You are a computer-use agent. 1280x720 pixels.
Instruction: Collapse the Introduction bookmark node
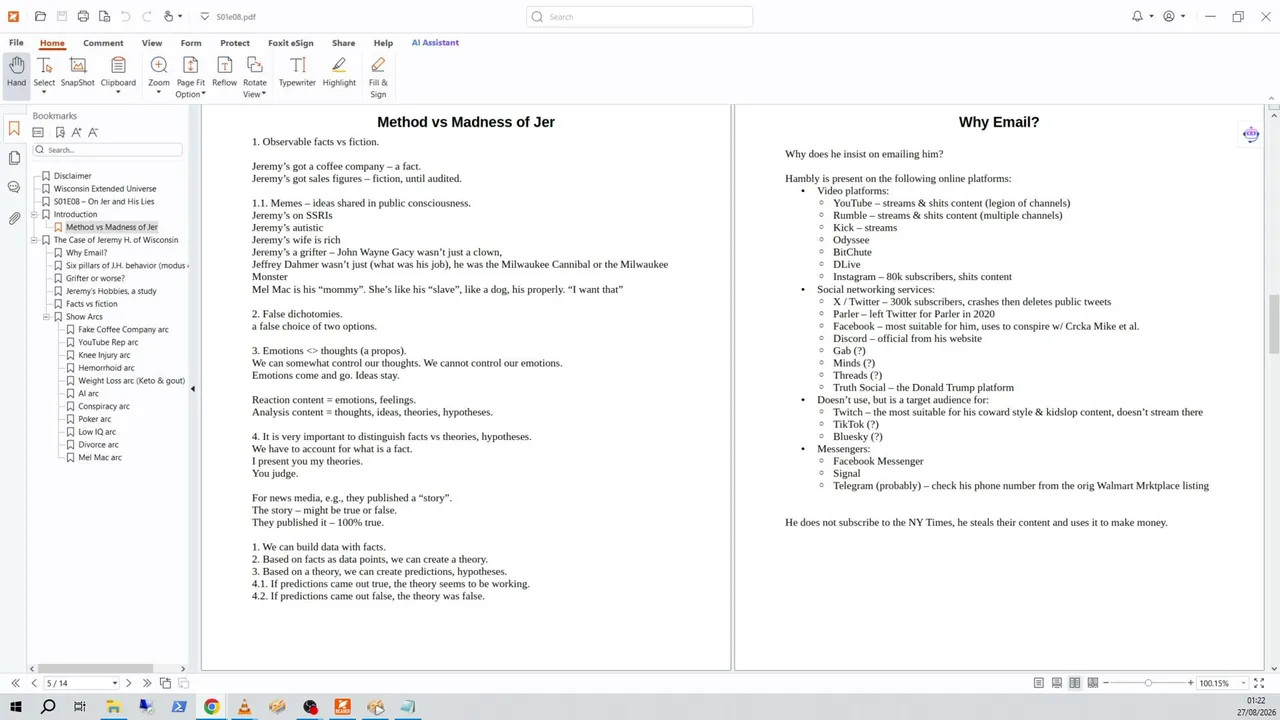34,214
